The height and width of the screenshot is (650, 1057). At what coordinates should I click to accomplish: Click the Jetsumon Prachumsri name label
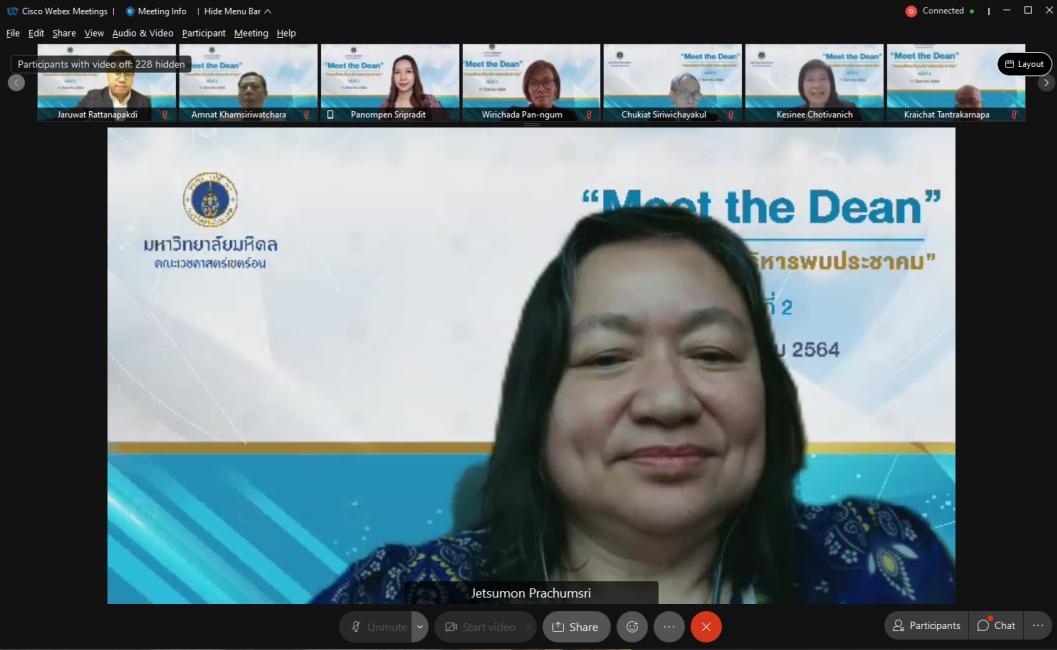pos(531,593)
